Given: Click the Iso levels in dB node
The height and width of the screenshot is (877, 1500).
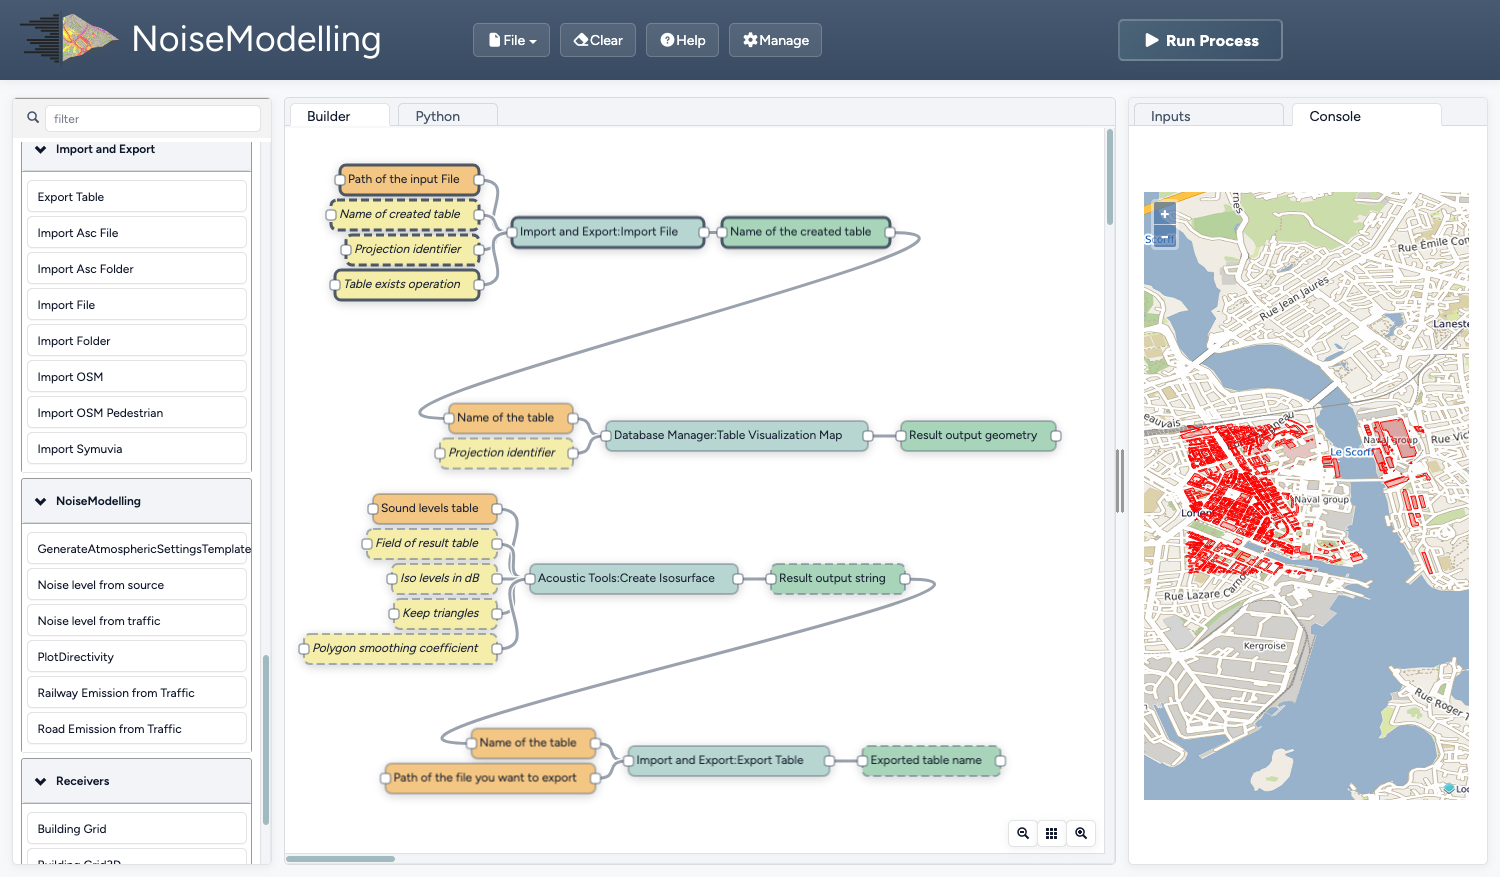Looking at the screenshot, I should [444, 579].
